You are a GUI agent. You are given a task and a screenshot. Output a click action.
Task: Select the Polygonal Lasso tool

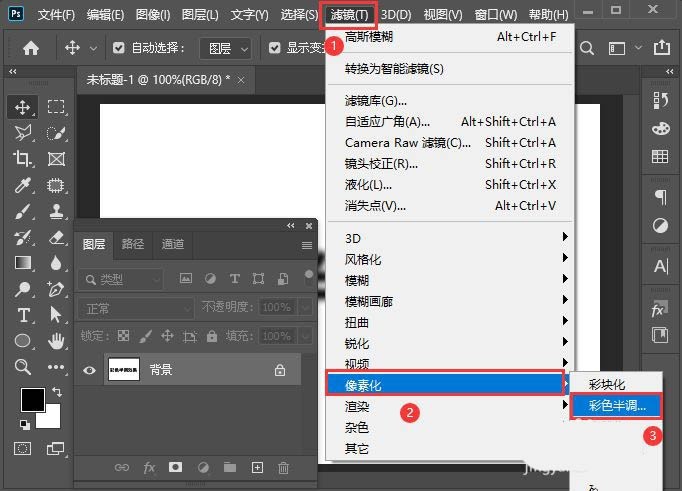pos(23,133)
